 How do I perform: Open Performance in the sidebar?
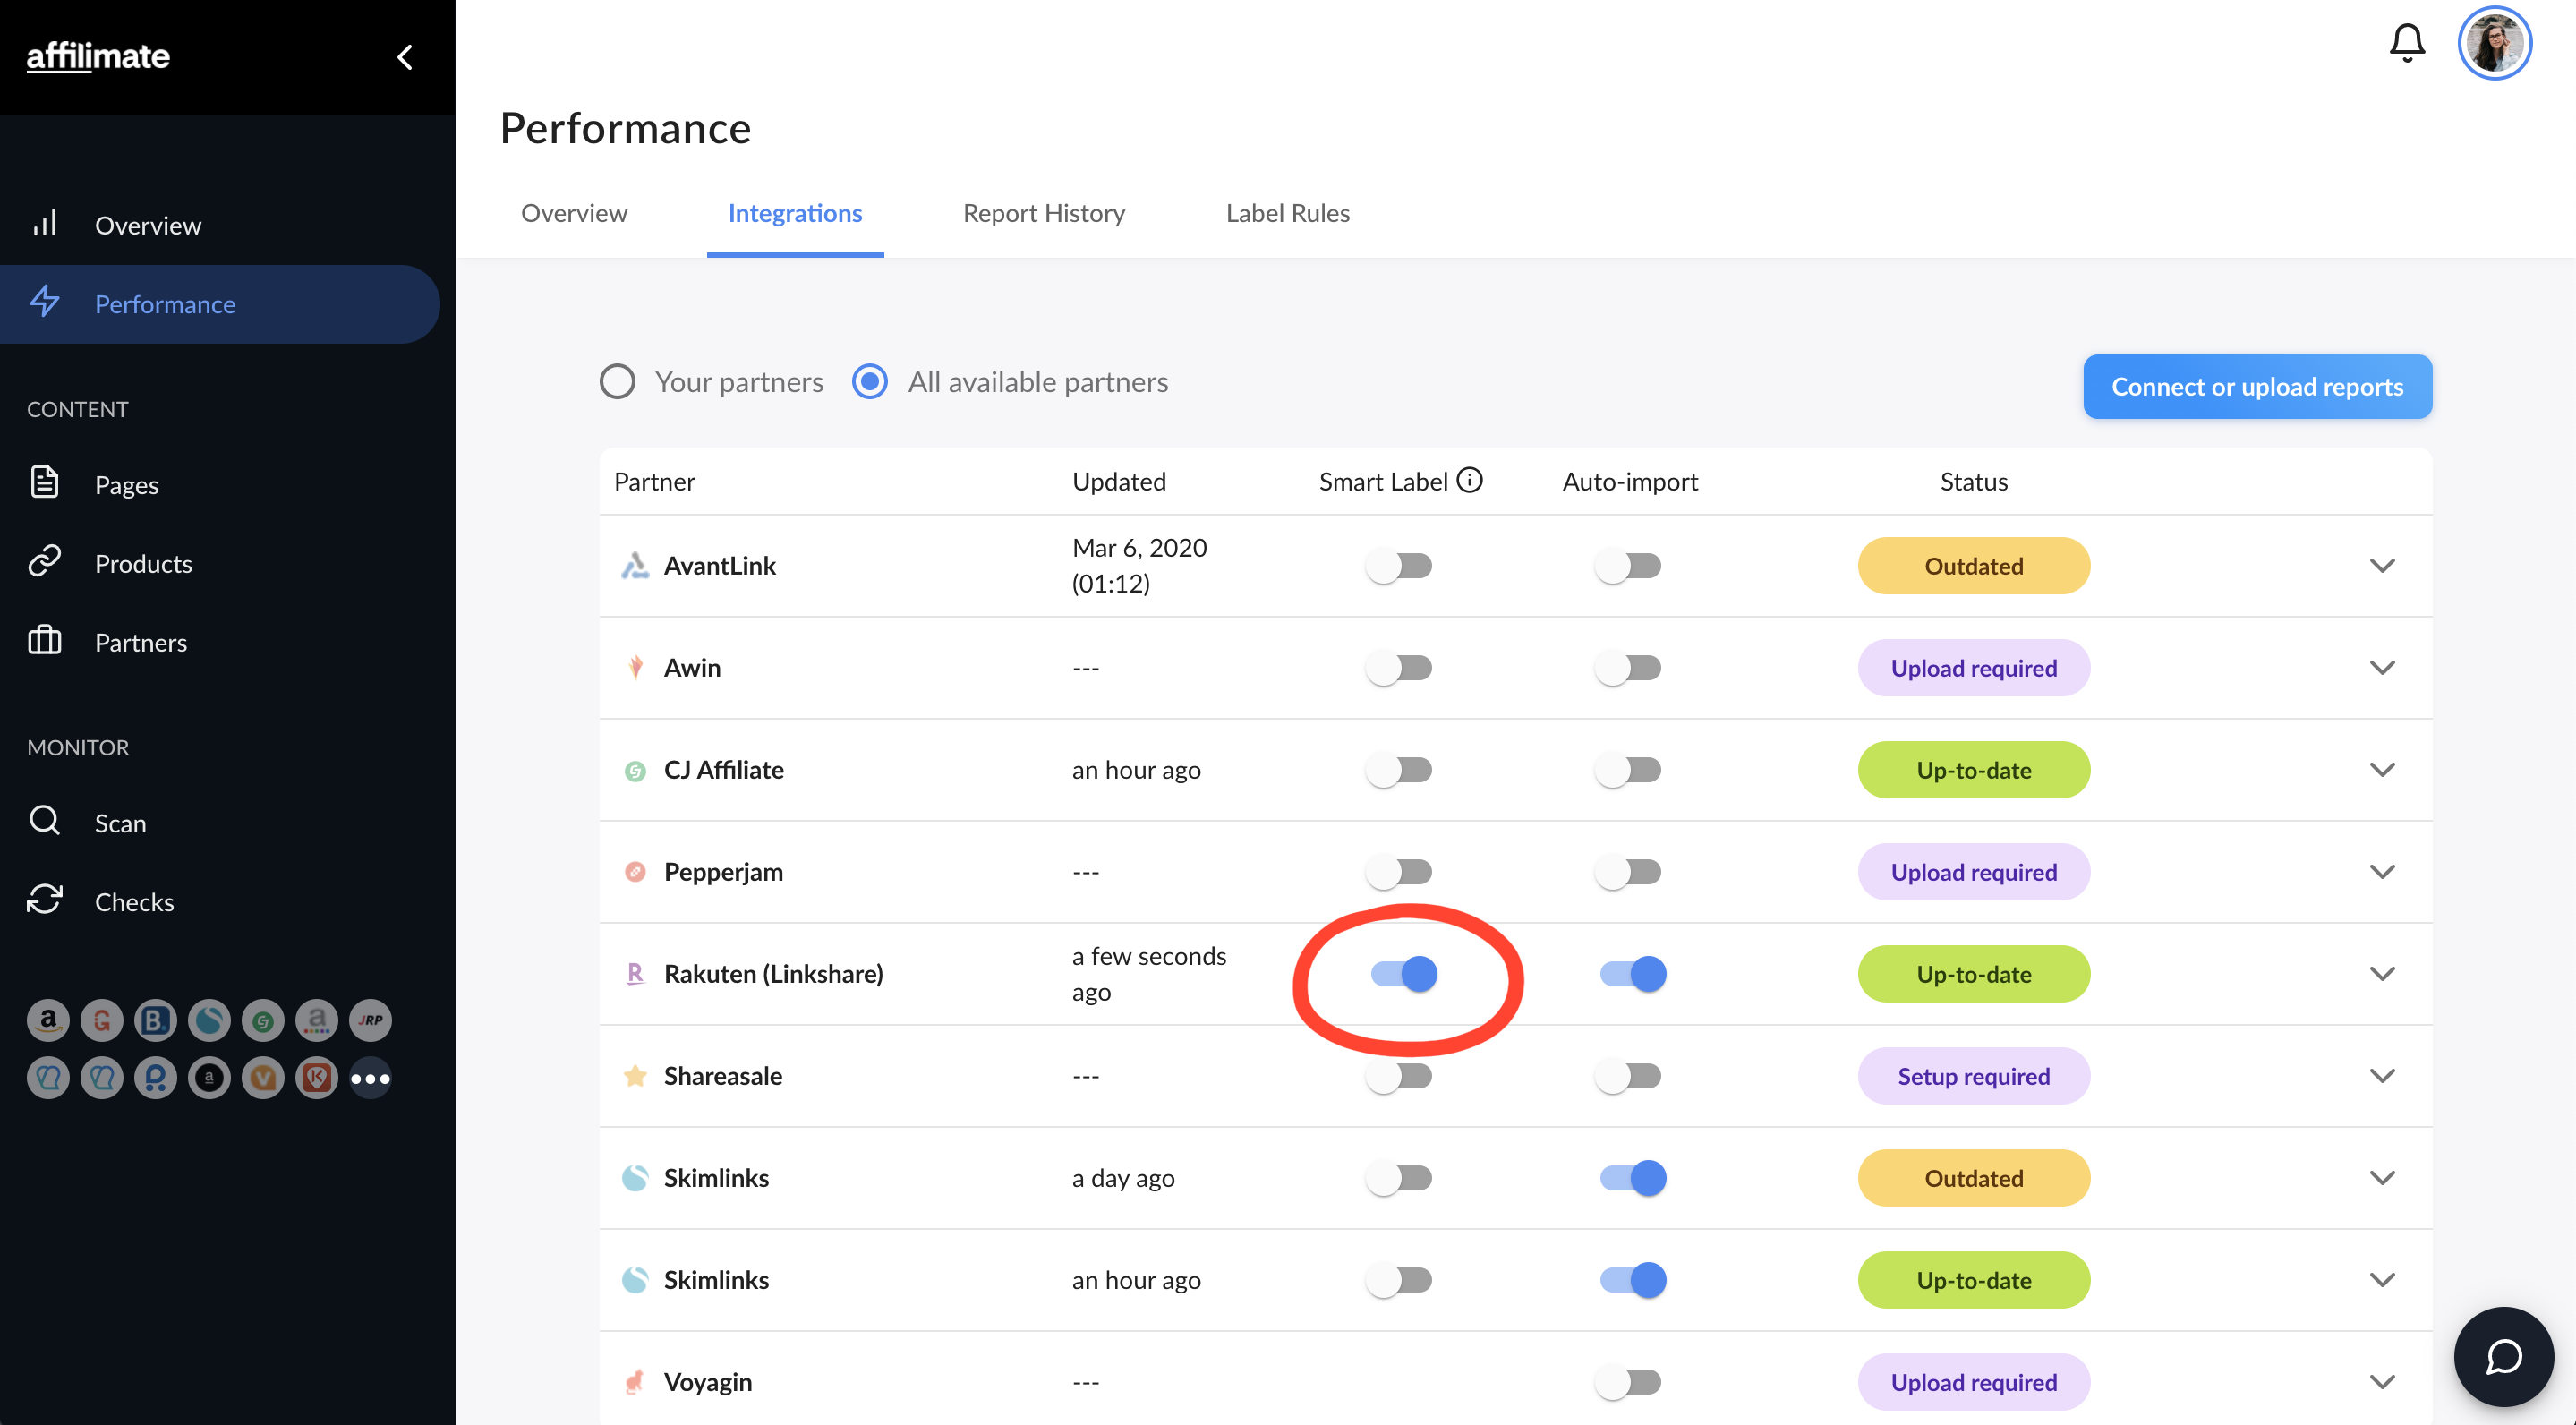coord(220,304)
